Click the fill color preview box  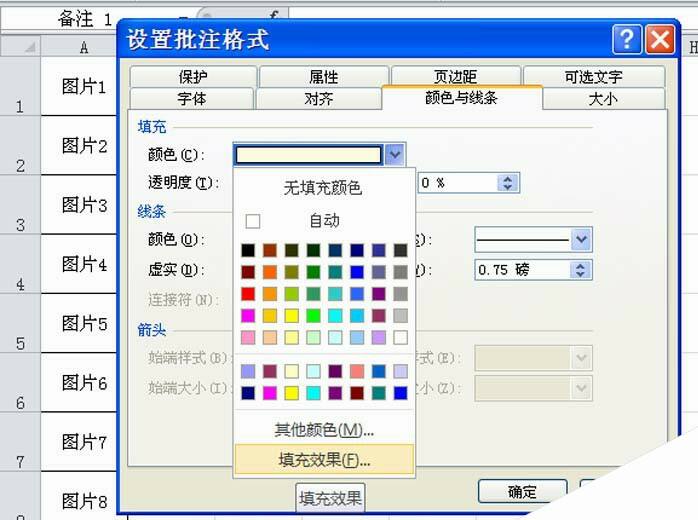(x=308, y=155)
